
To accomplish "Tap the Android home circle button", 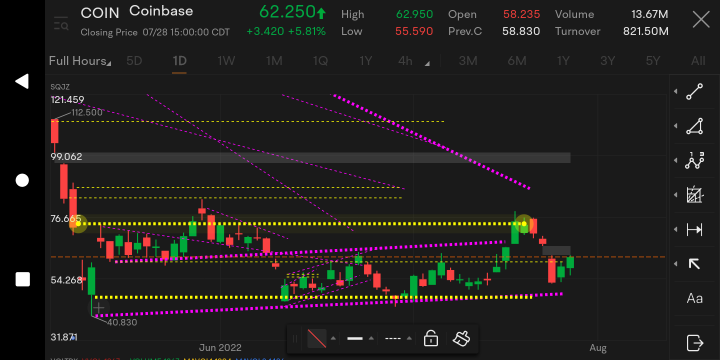I will pyautogui.click(x=22, y=180).
